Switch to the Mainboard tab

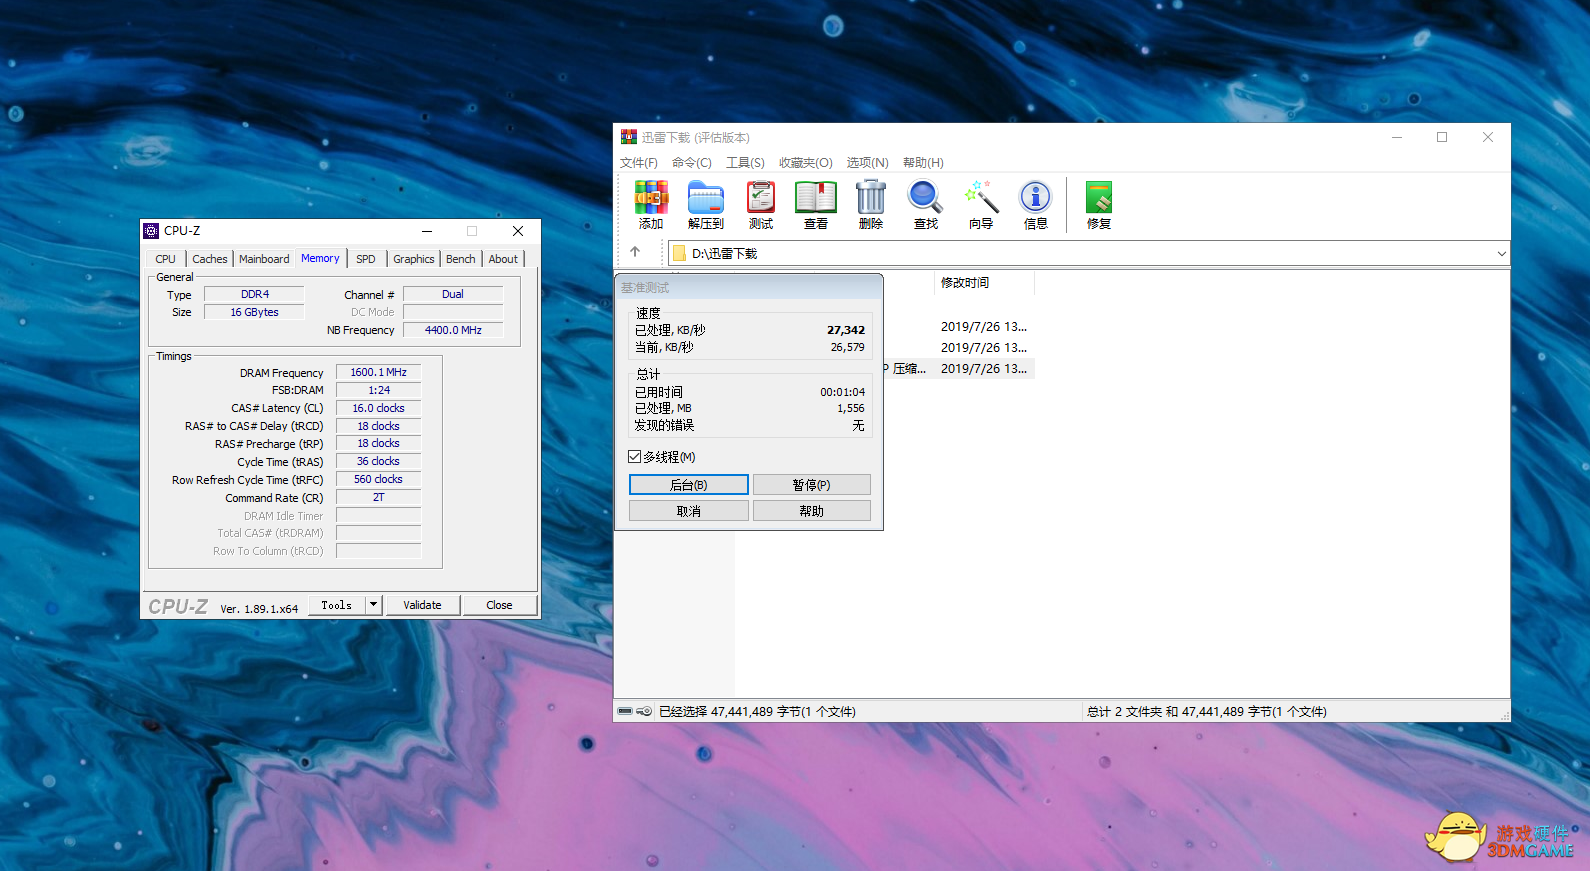pyautogui.click(x=264, y=259)
